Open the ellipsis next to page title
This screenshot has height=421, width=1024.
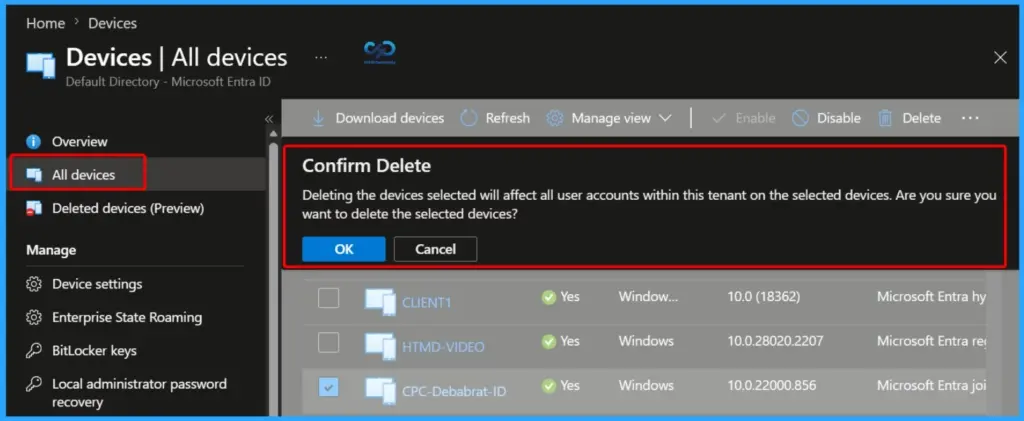[x=321, y=57]
